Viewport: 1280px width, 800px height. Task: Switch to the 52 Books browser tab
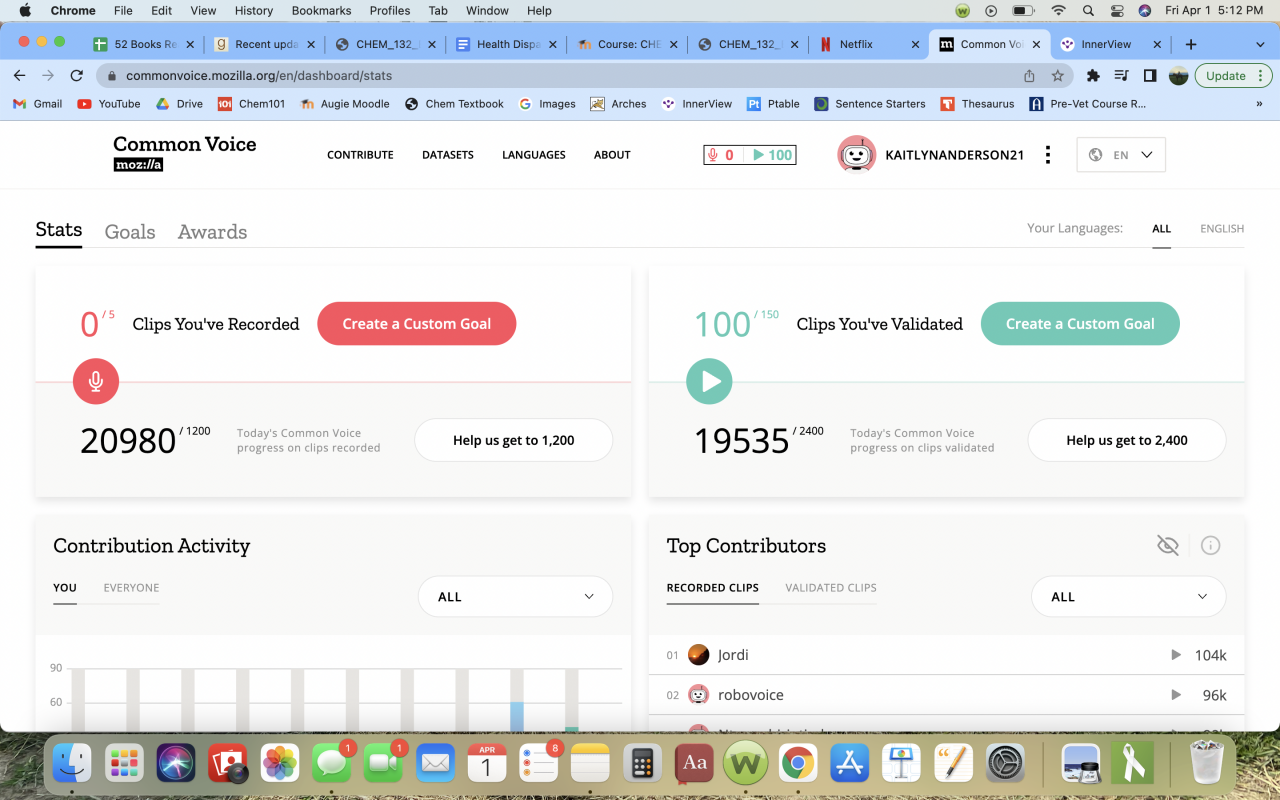pyautogui.click(x=141, y=44)
